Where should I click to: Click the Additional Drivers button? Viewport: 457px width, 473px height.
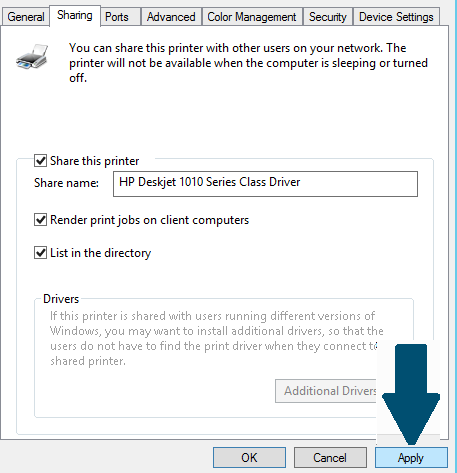326,391
